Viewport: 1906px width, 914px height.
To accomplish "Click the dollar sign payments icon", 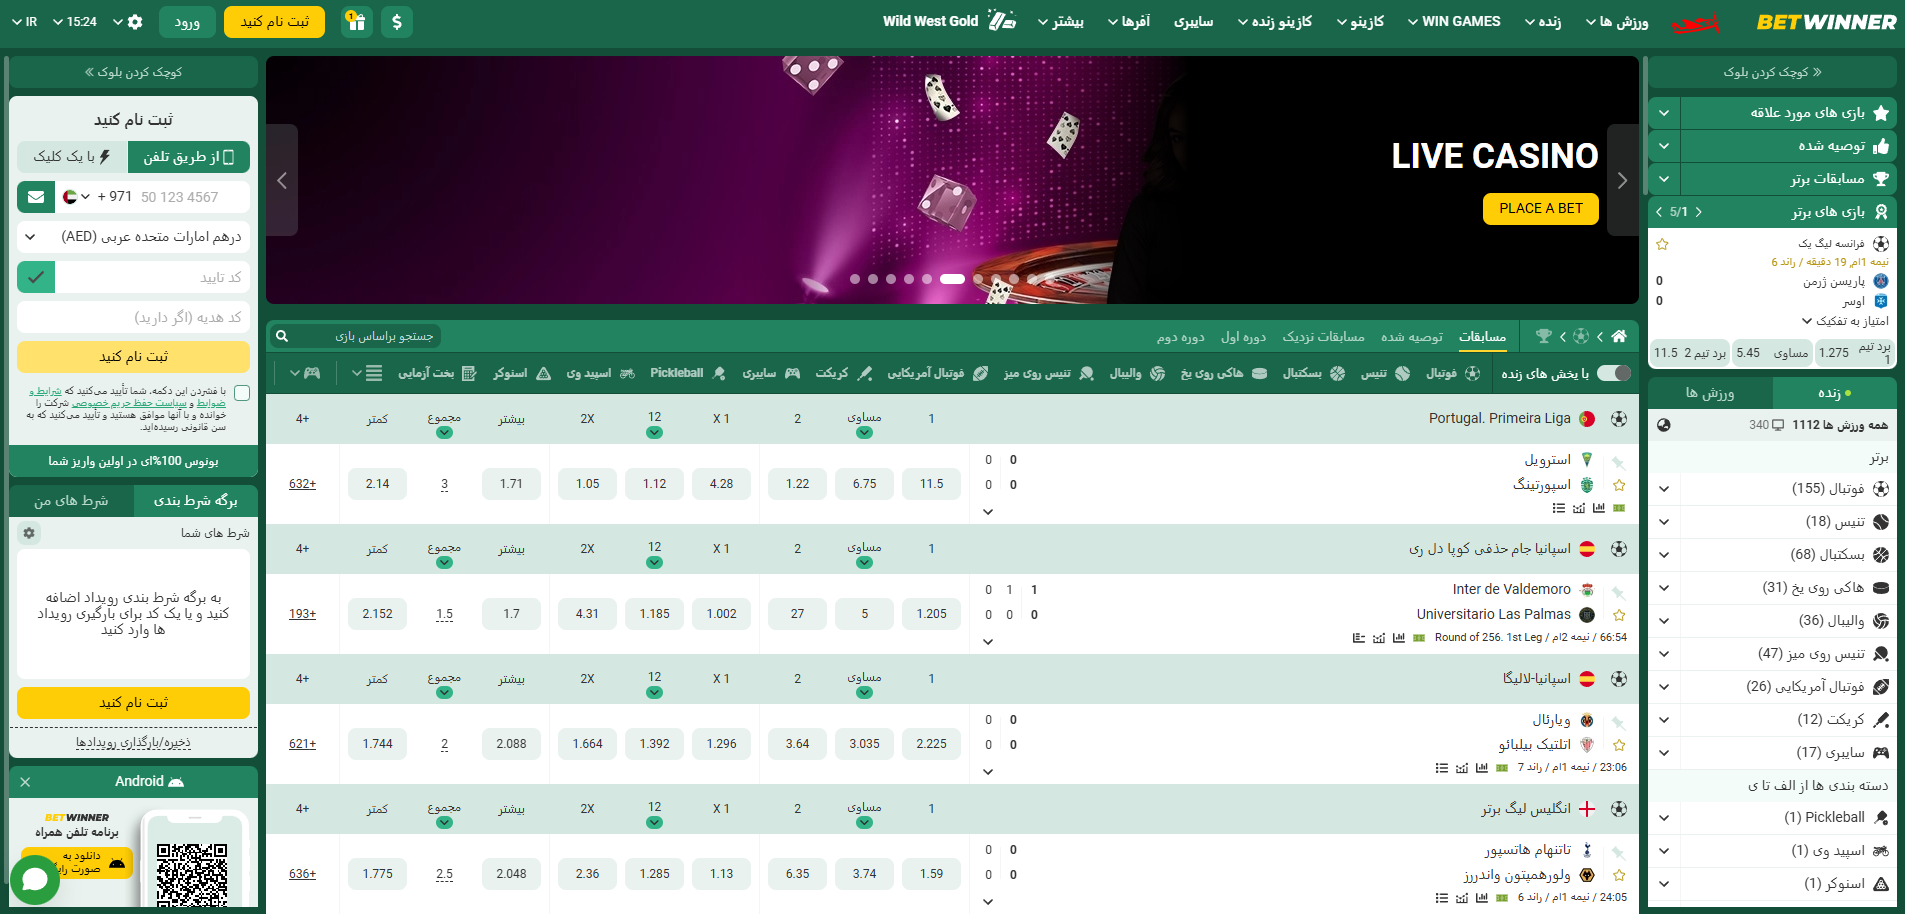I will pos(397,21).
